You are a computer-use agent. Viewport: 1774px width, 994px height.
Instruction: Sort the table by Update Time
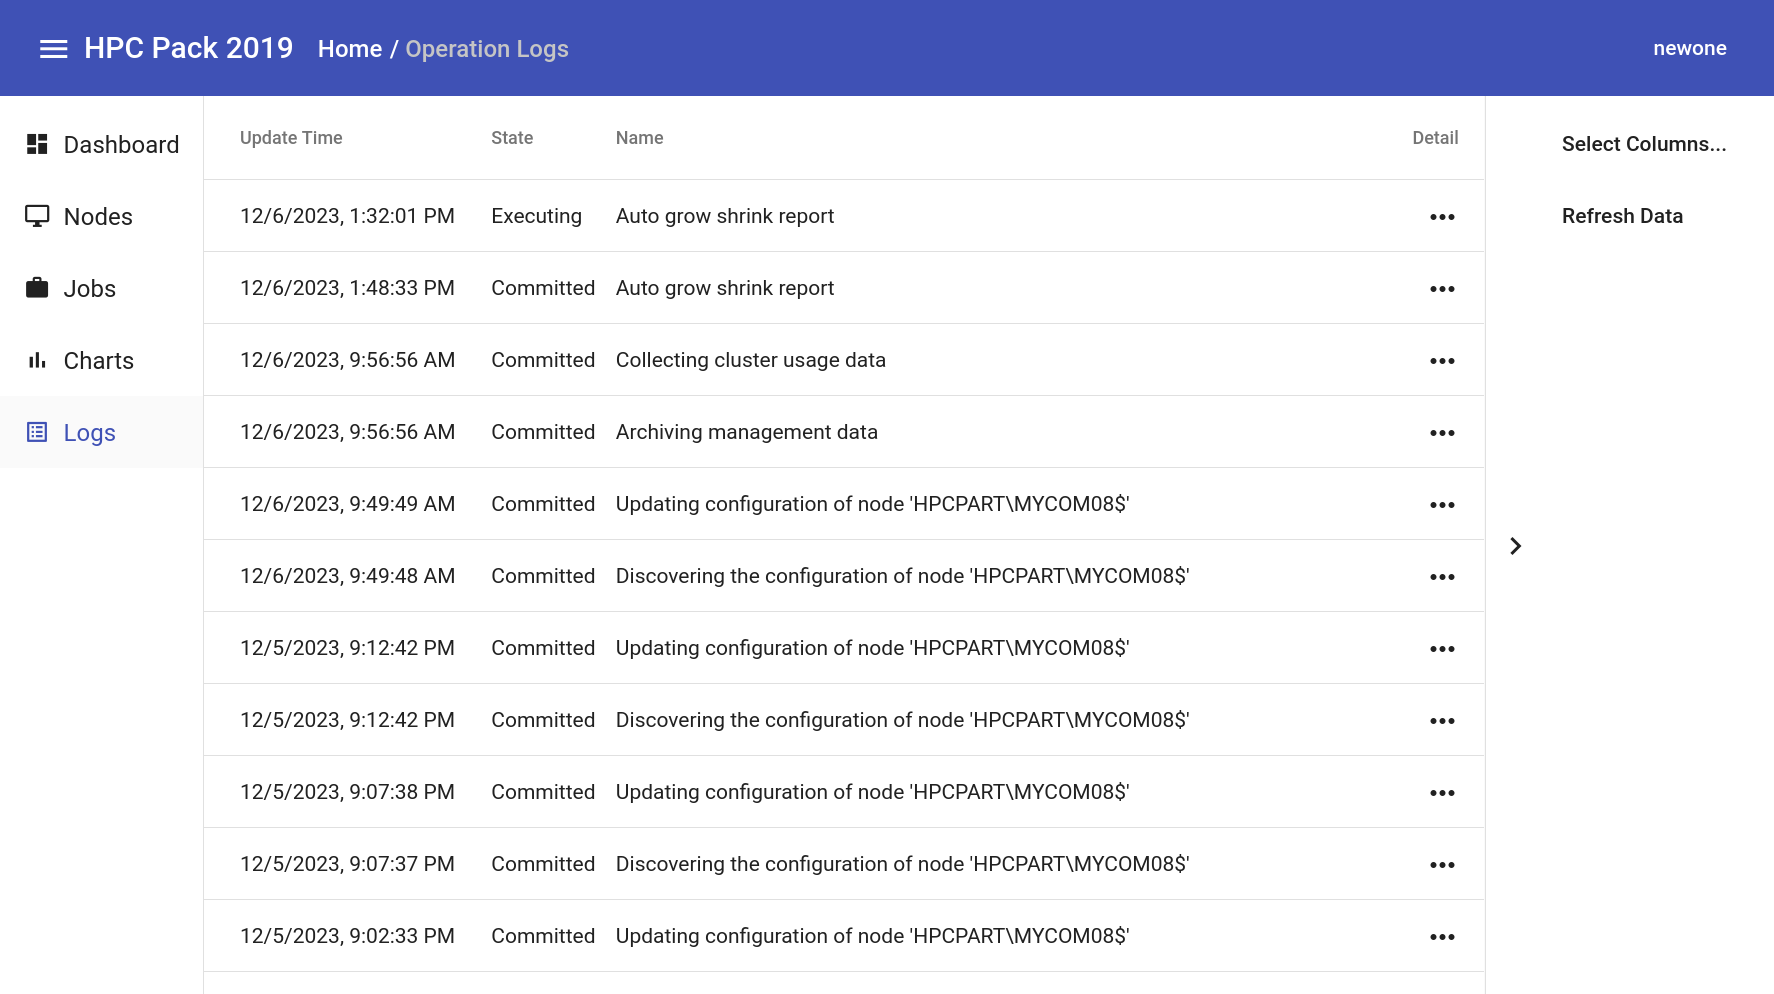(x=290, y=137)
